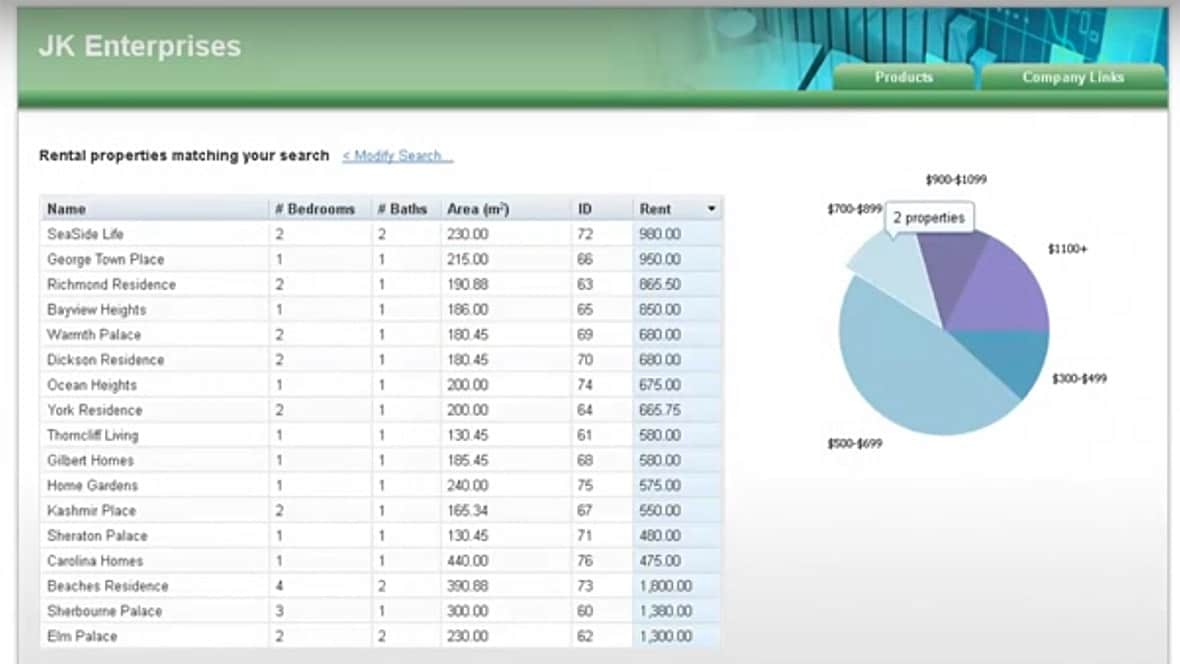The width and height of the screenshot is (1180, 664).
Task: Click the # Bedrooms column header
Action: pyautogui.click(x=315, y=209)
